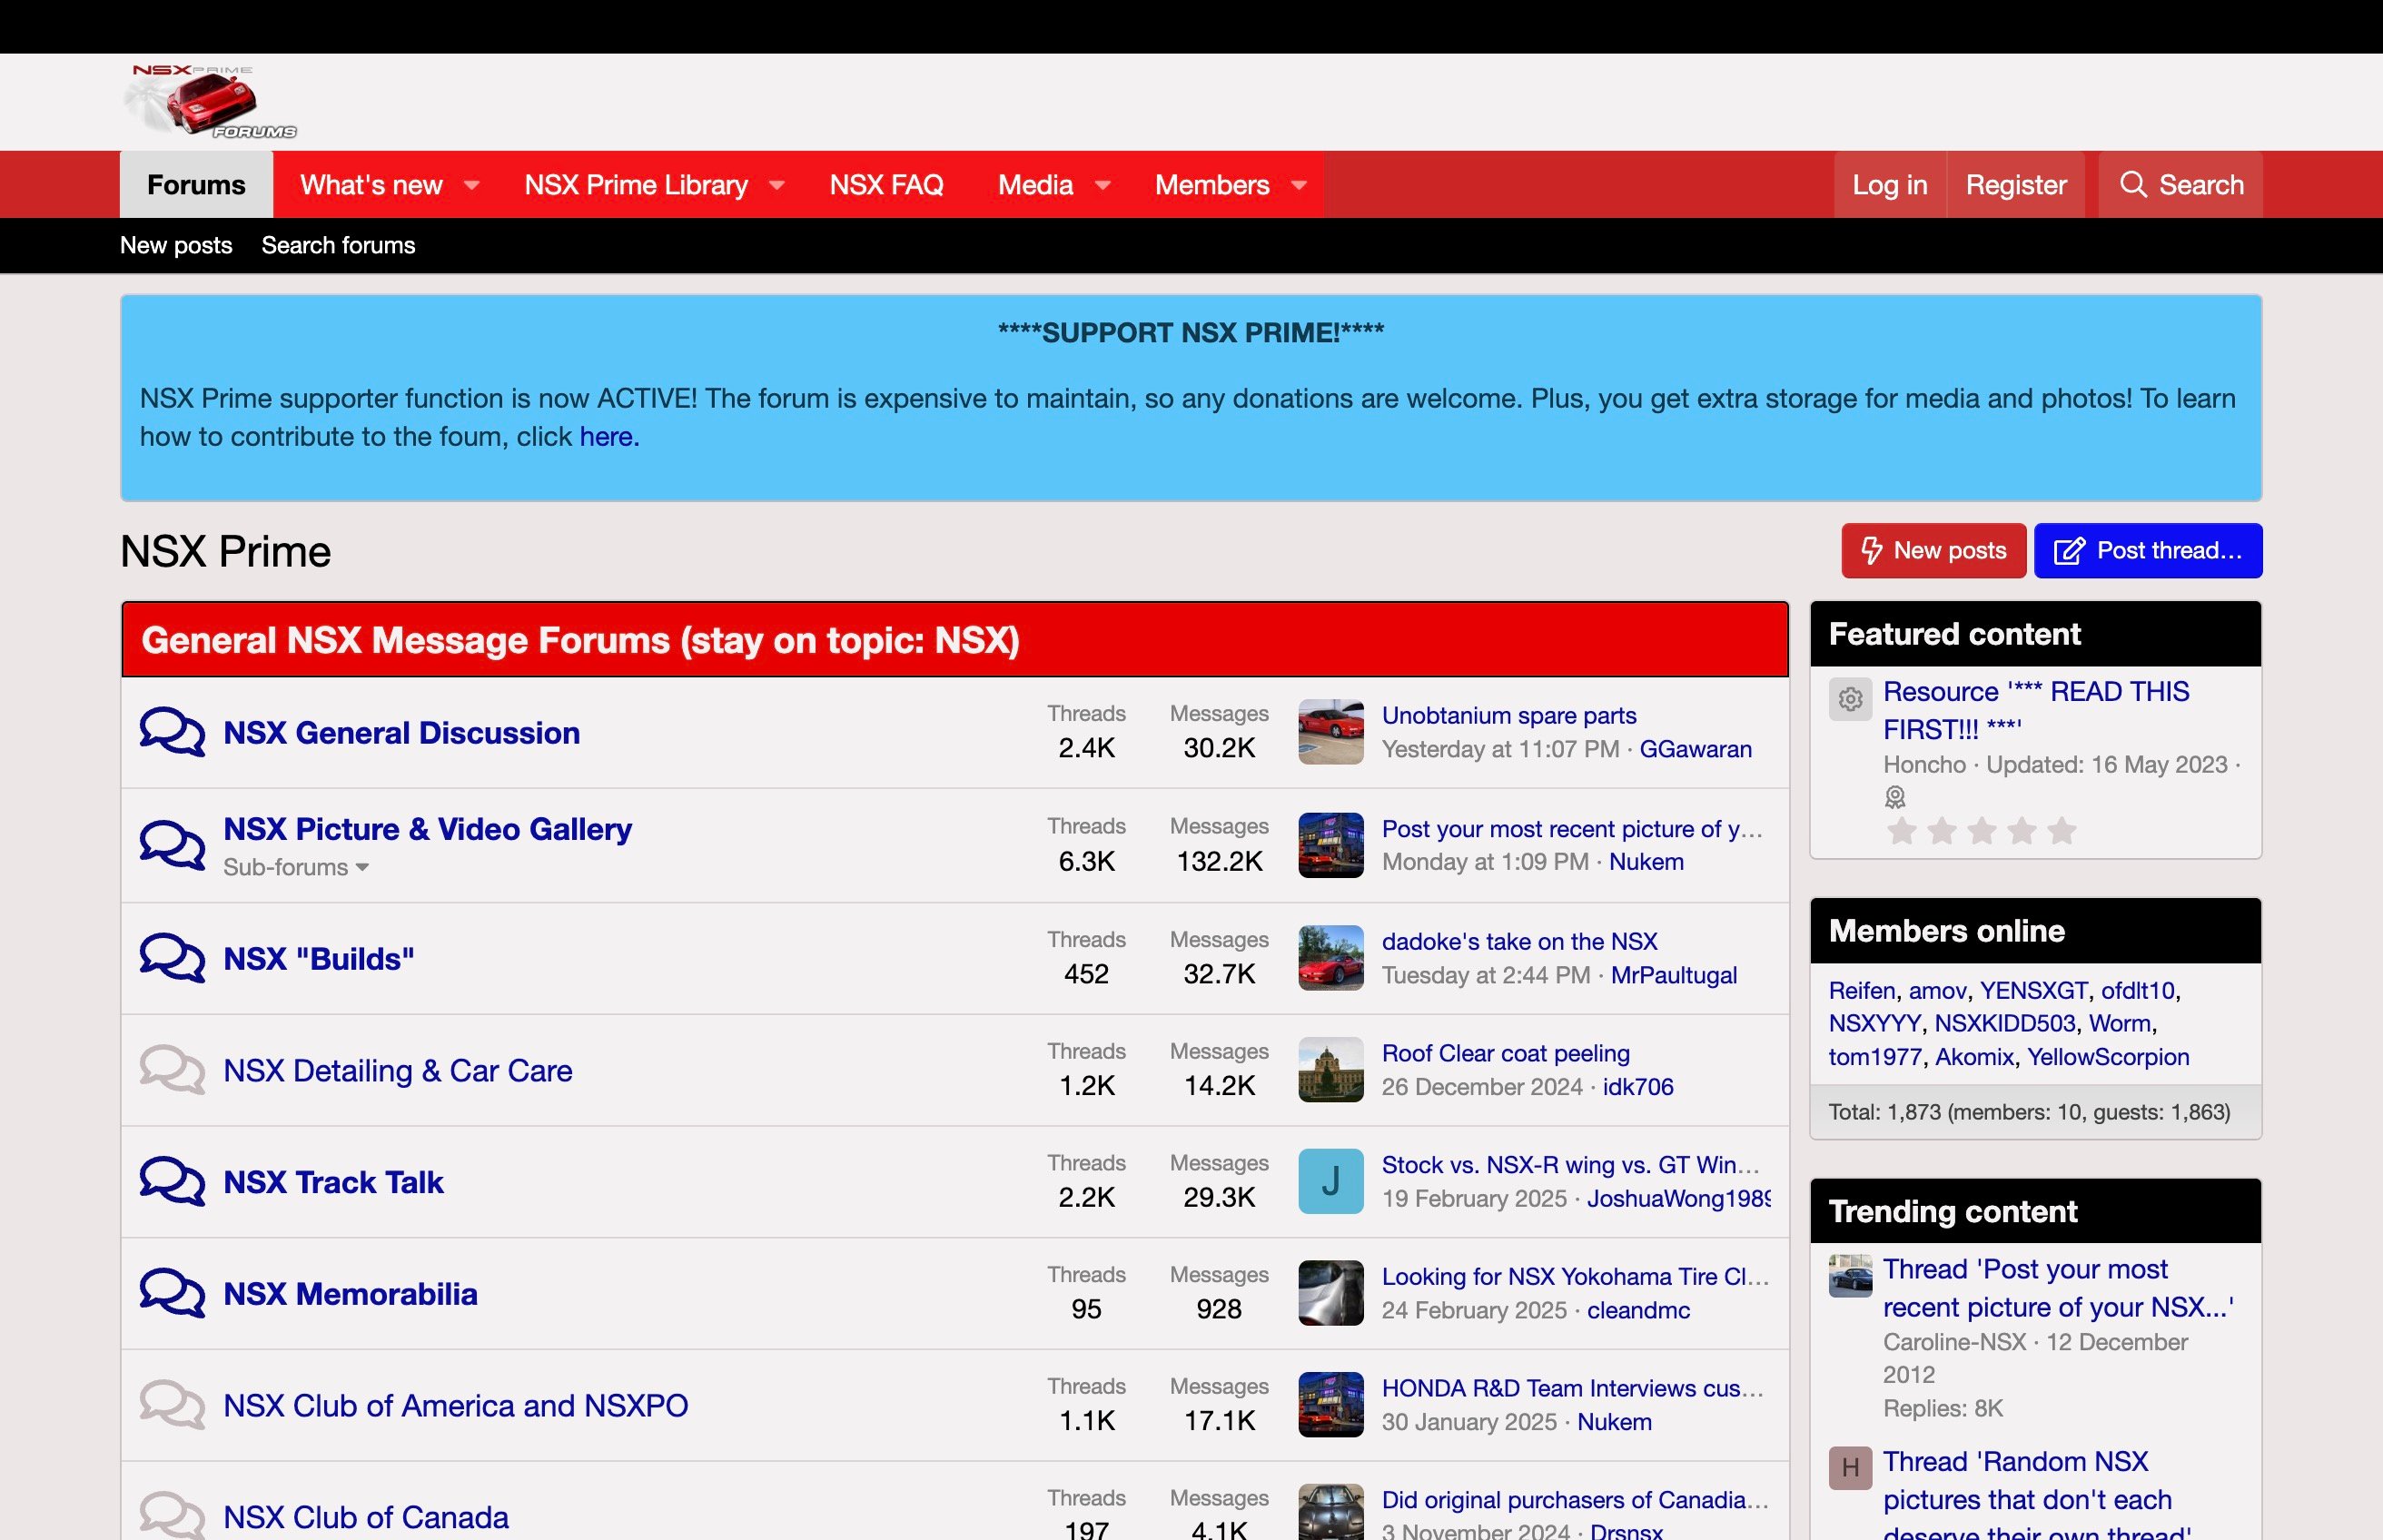Open JoshuaWong1989 profile link
2383x1540 pixels.
1678,1198
